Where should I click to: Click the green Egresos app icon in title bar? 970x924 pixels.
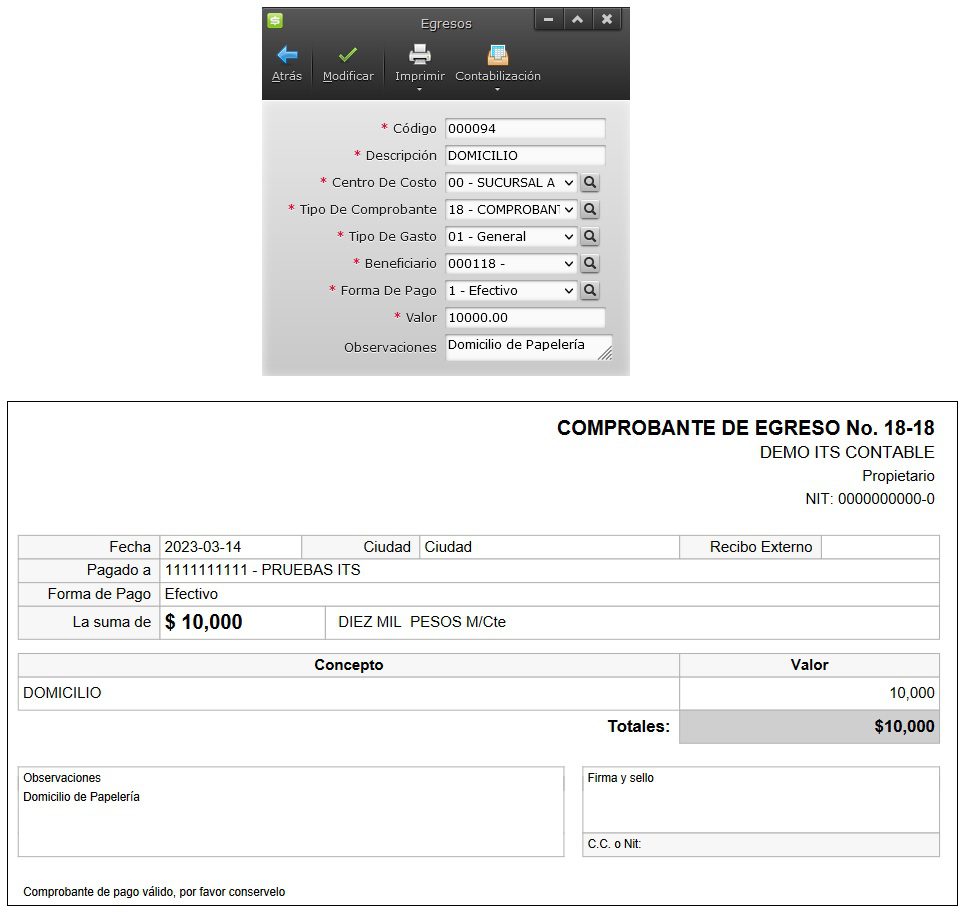(275, 20)
